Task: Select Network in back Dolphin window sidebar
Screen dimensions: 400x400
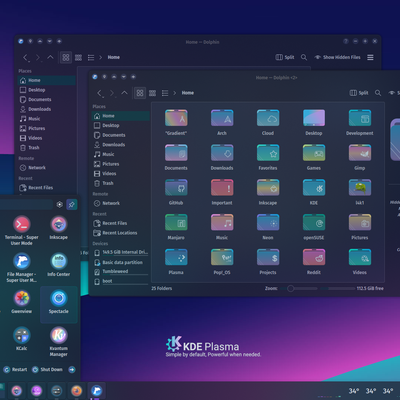Action: (47, 168)
